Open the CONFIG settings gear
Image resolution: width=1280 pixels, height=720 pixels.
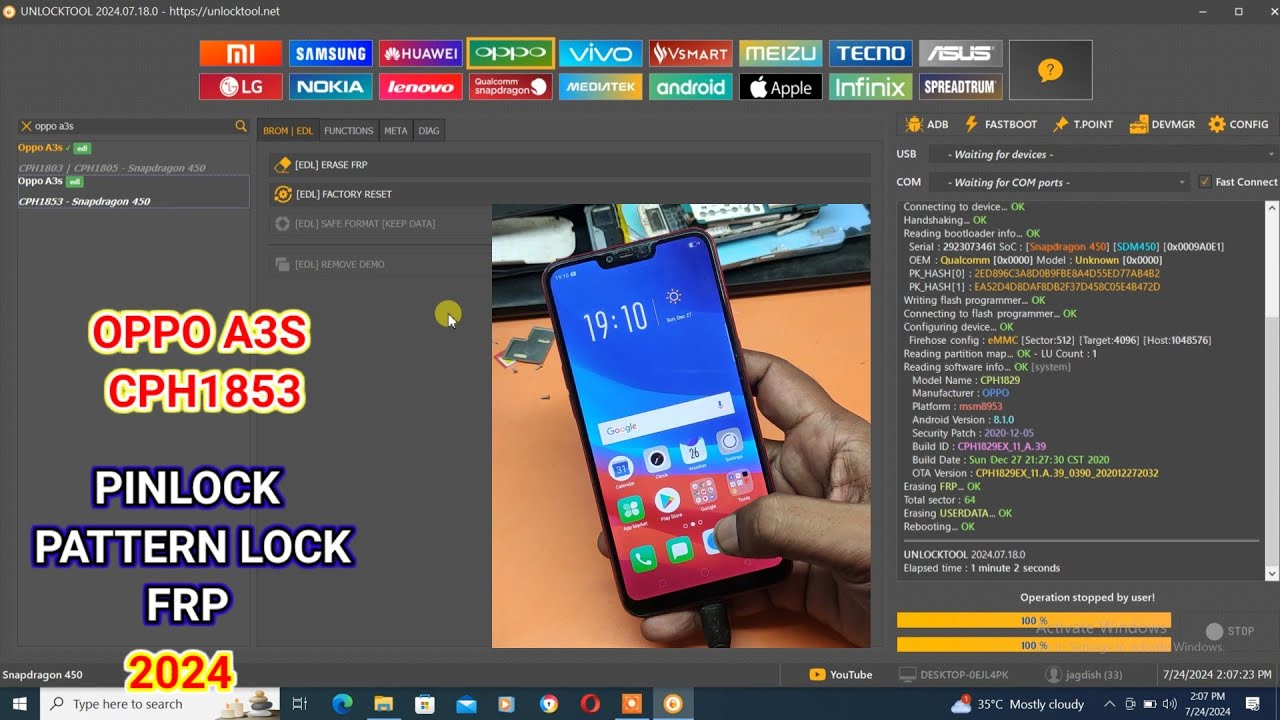(1238, 124)
